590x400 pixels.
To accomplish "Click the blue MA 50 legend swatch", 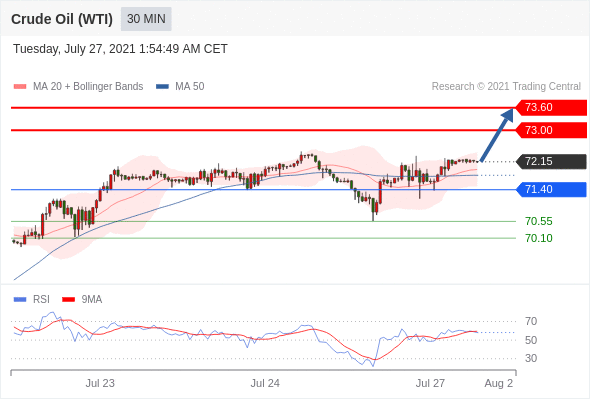I will coord(163,87).
